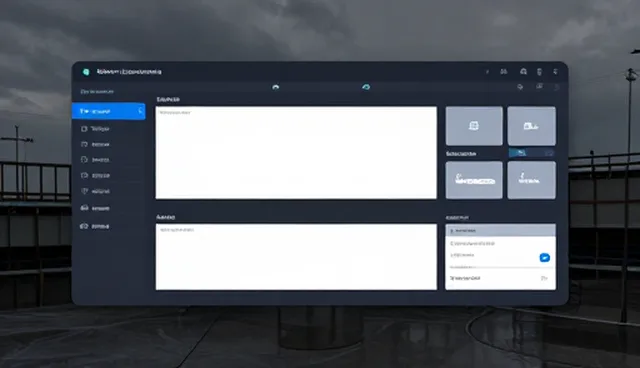Open the top-right gray tile with truck icon
This screenshot has height=368, width=640.
point(531,126)
